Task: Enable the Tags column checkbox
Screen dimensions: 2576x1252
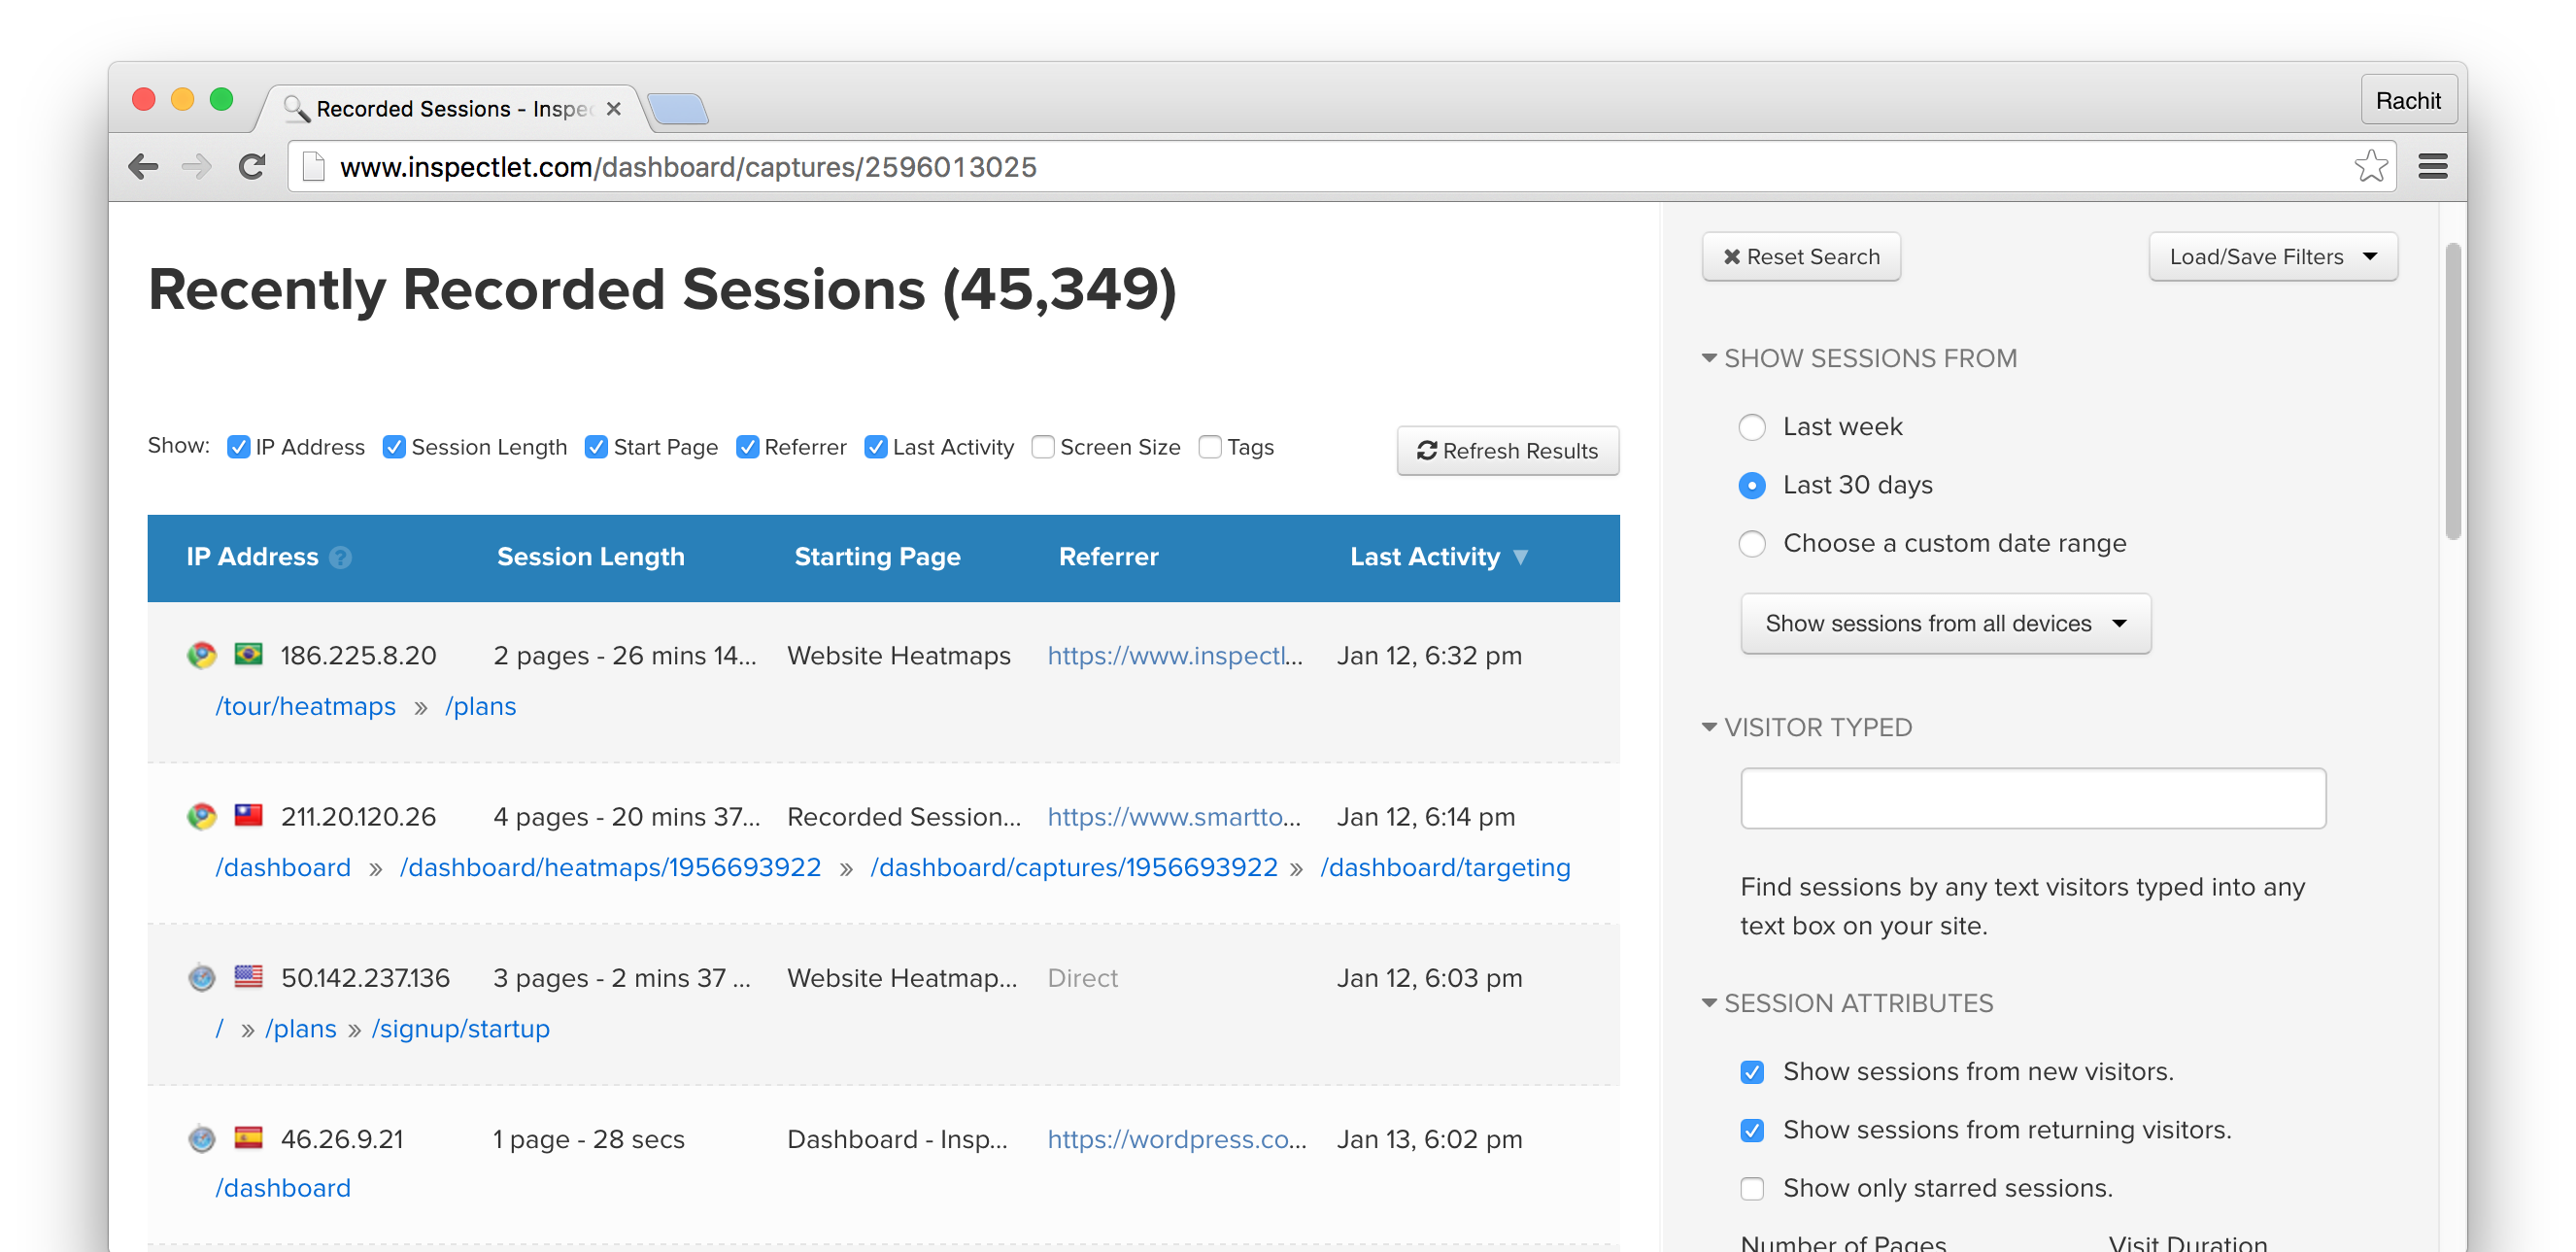Action: [x=1210, y=447]
